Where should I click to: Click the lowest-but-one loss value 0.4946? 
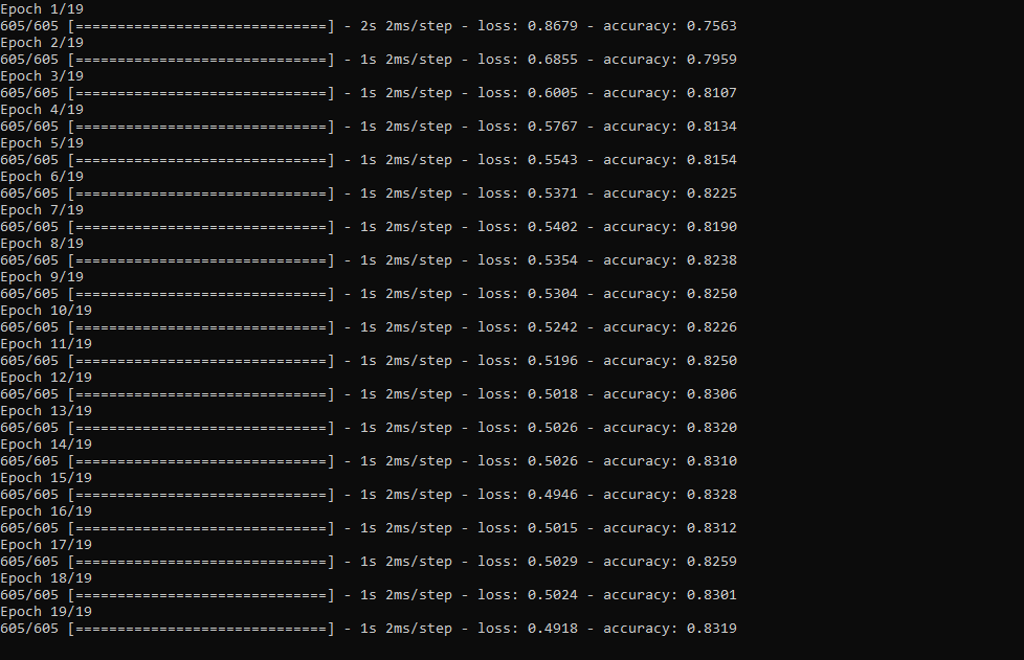point(552,495)
